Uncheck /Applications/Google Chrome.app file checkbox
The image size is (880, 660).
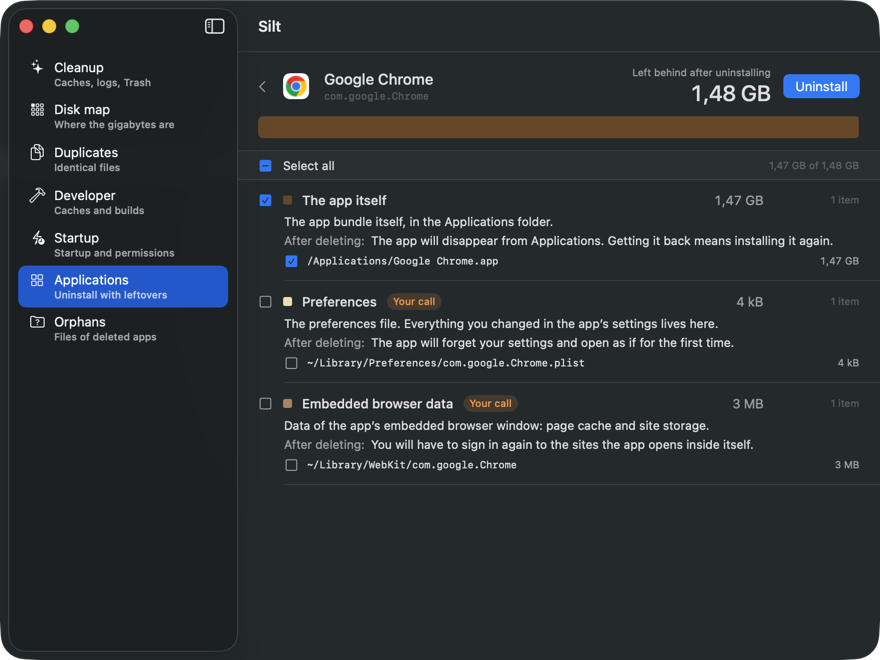[x=291, y=261]
